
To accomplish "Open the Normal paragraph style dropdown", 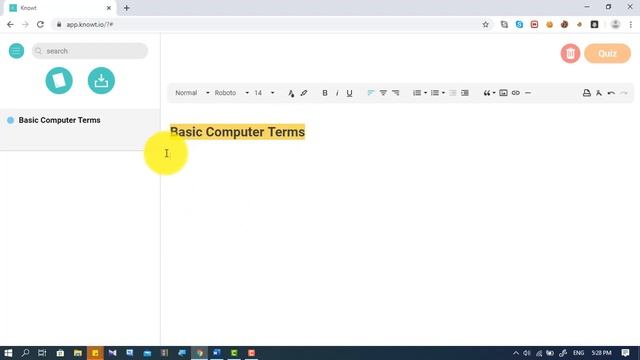I will click(x=192, y=93).
